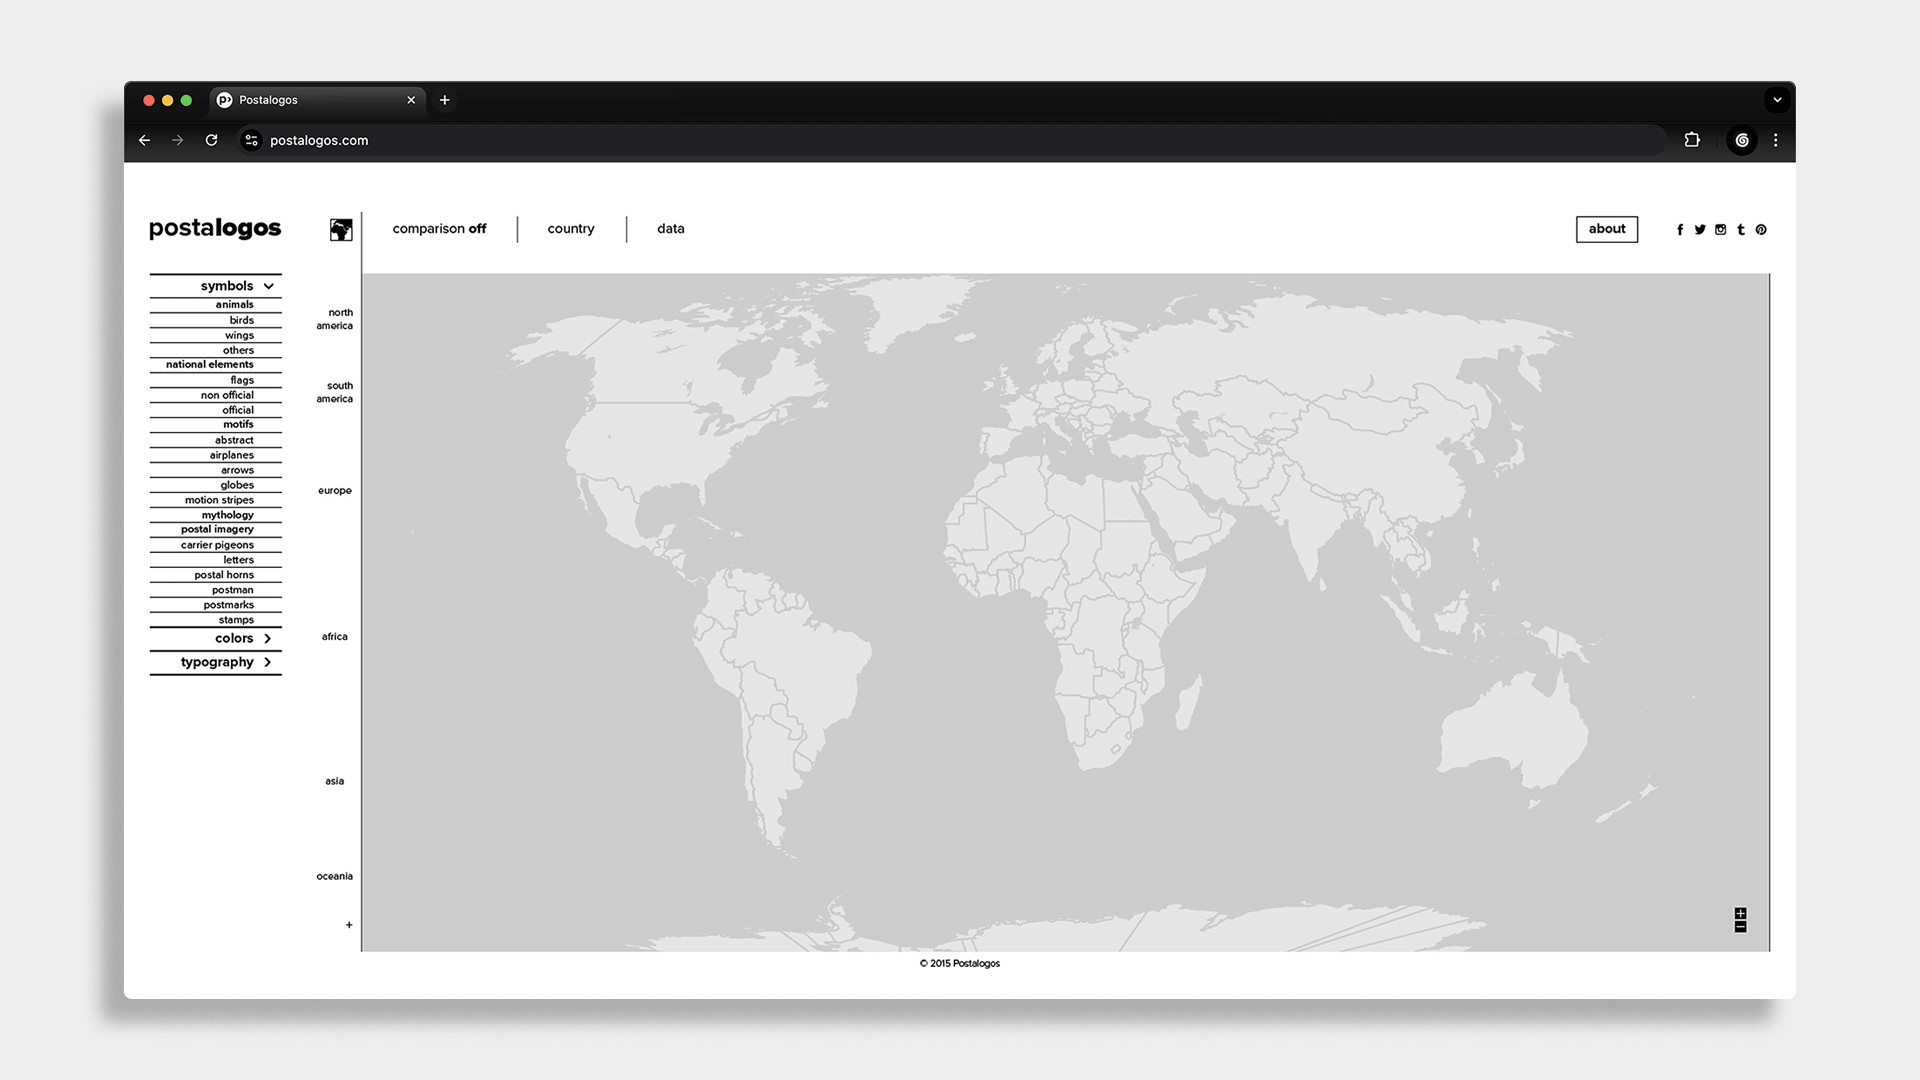
Task: Open browser extensions puzzle icon
Action: coord(1692,140)
